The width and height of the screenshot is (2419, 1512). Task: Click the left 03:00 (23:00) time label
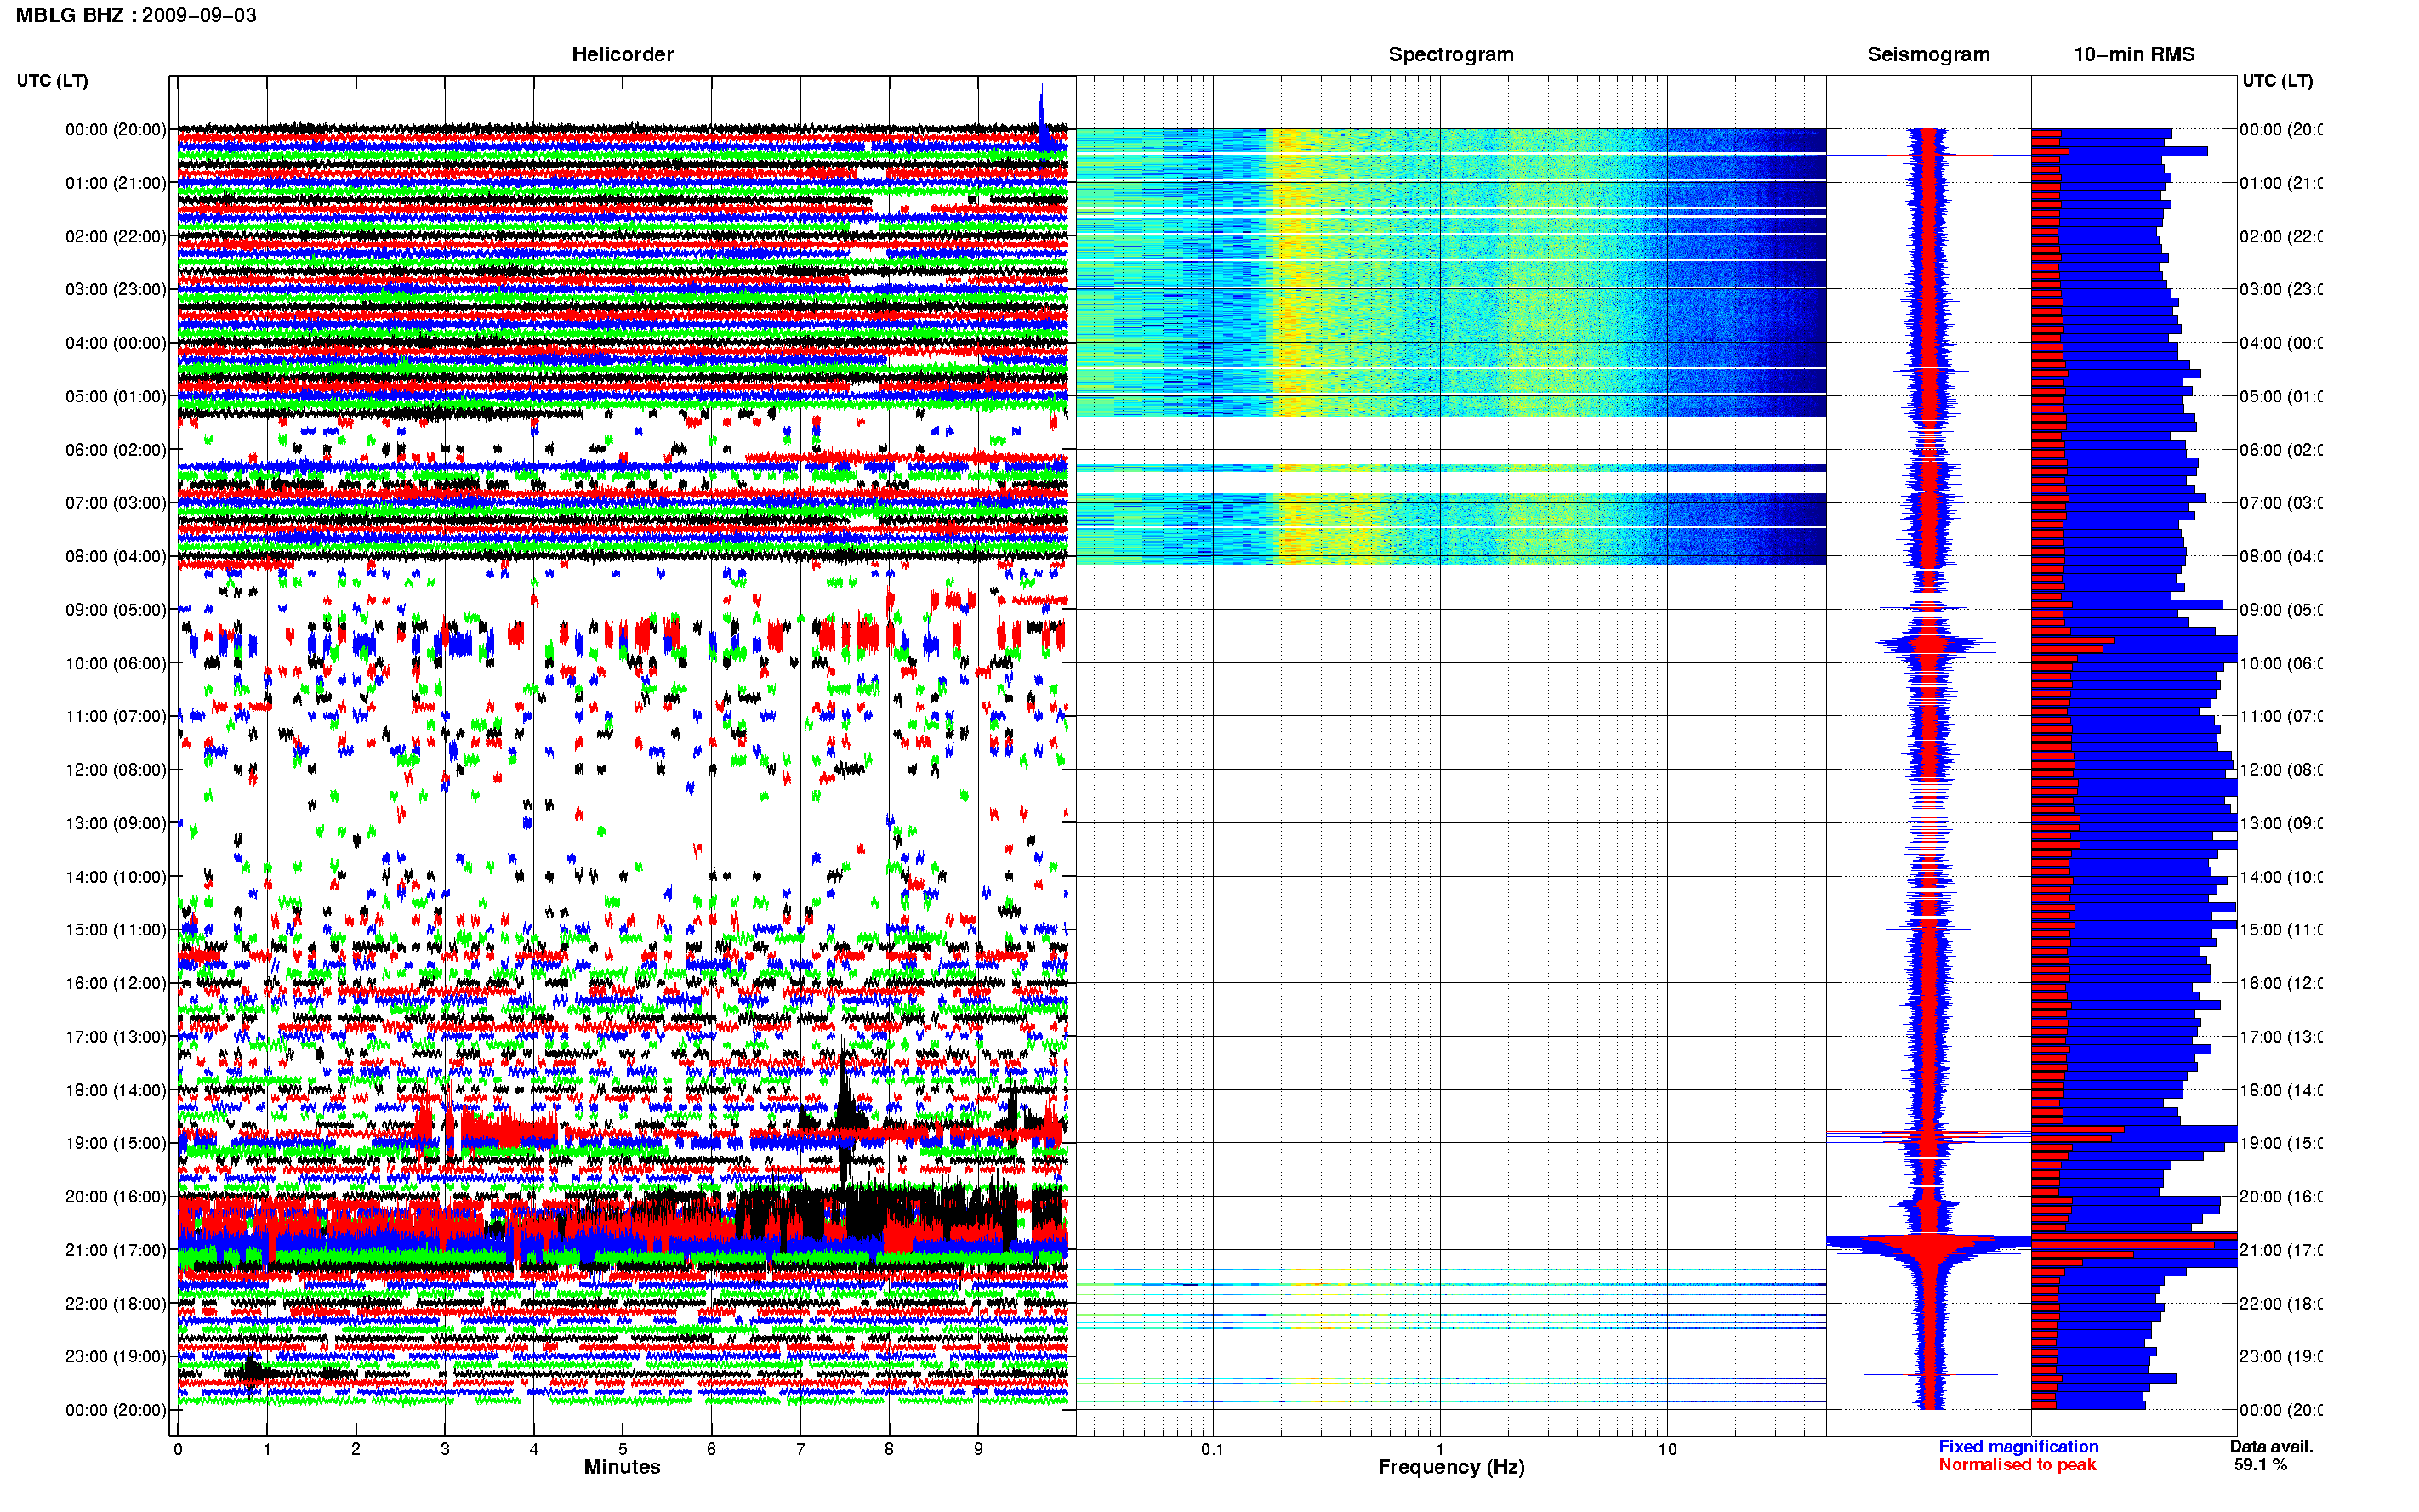pyautogui.click(x=115, y=289)
